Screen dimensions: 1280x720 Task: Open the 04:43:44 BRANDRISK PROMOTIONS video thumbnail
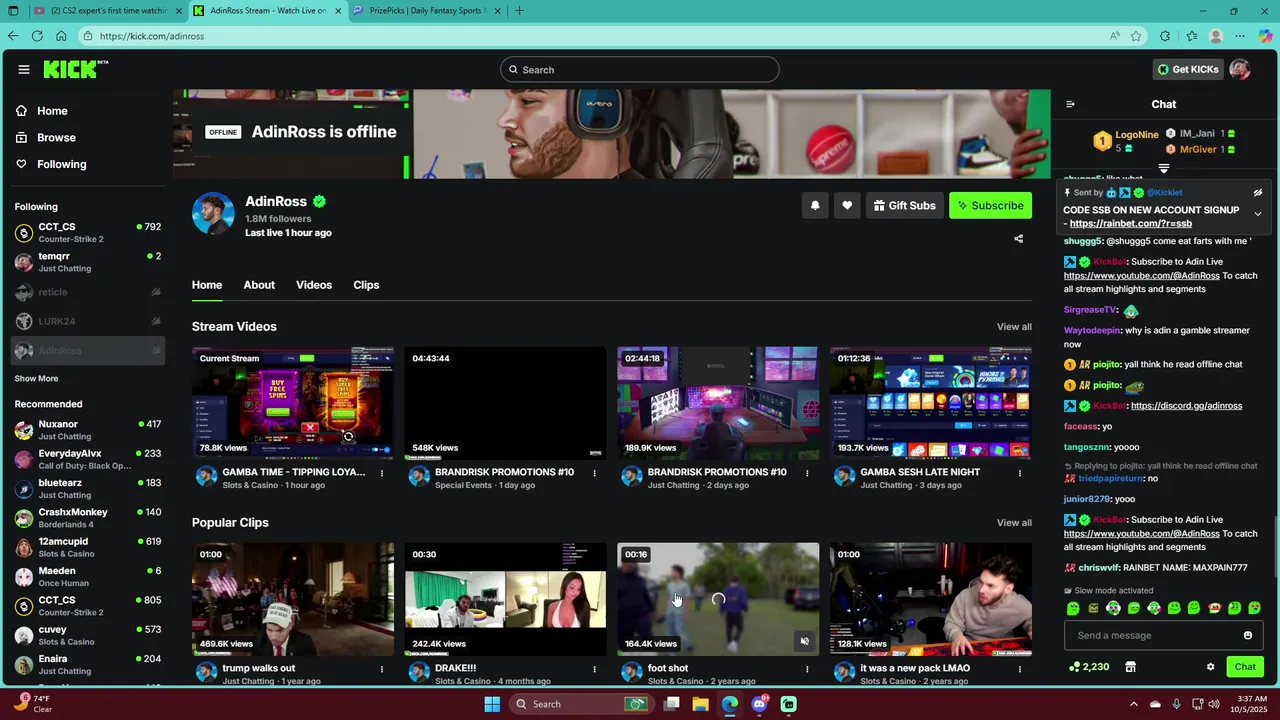click(x=505, y=403)
